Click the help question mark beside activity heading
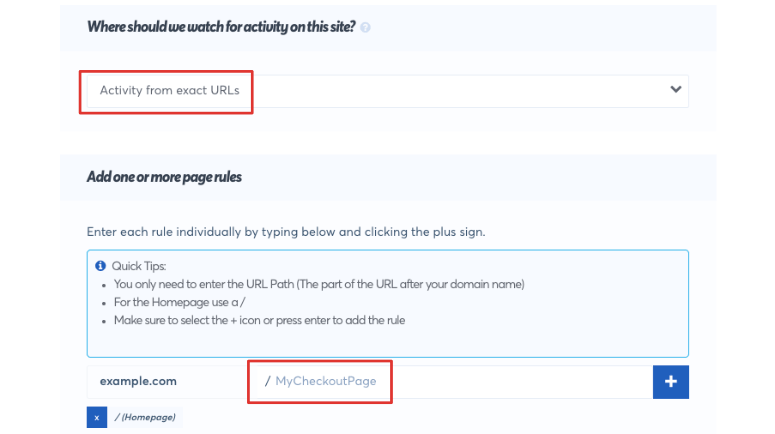This screenshot has width=775, height=434. pos(365,28)
